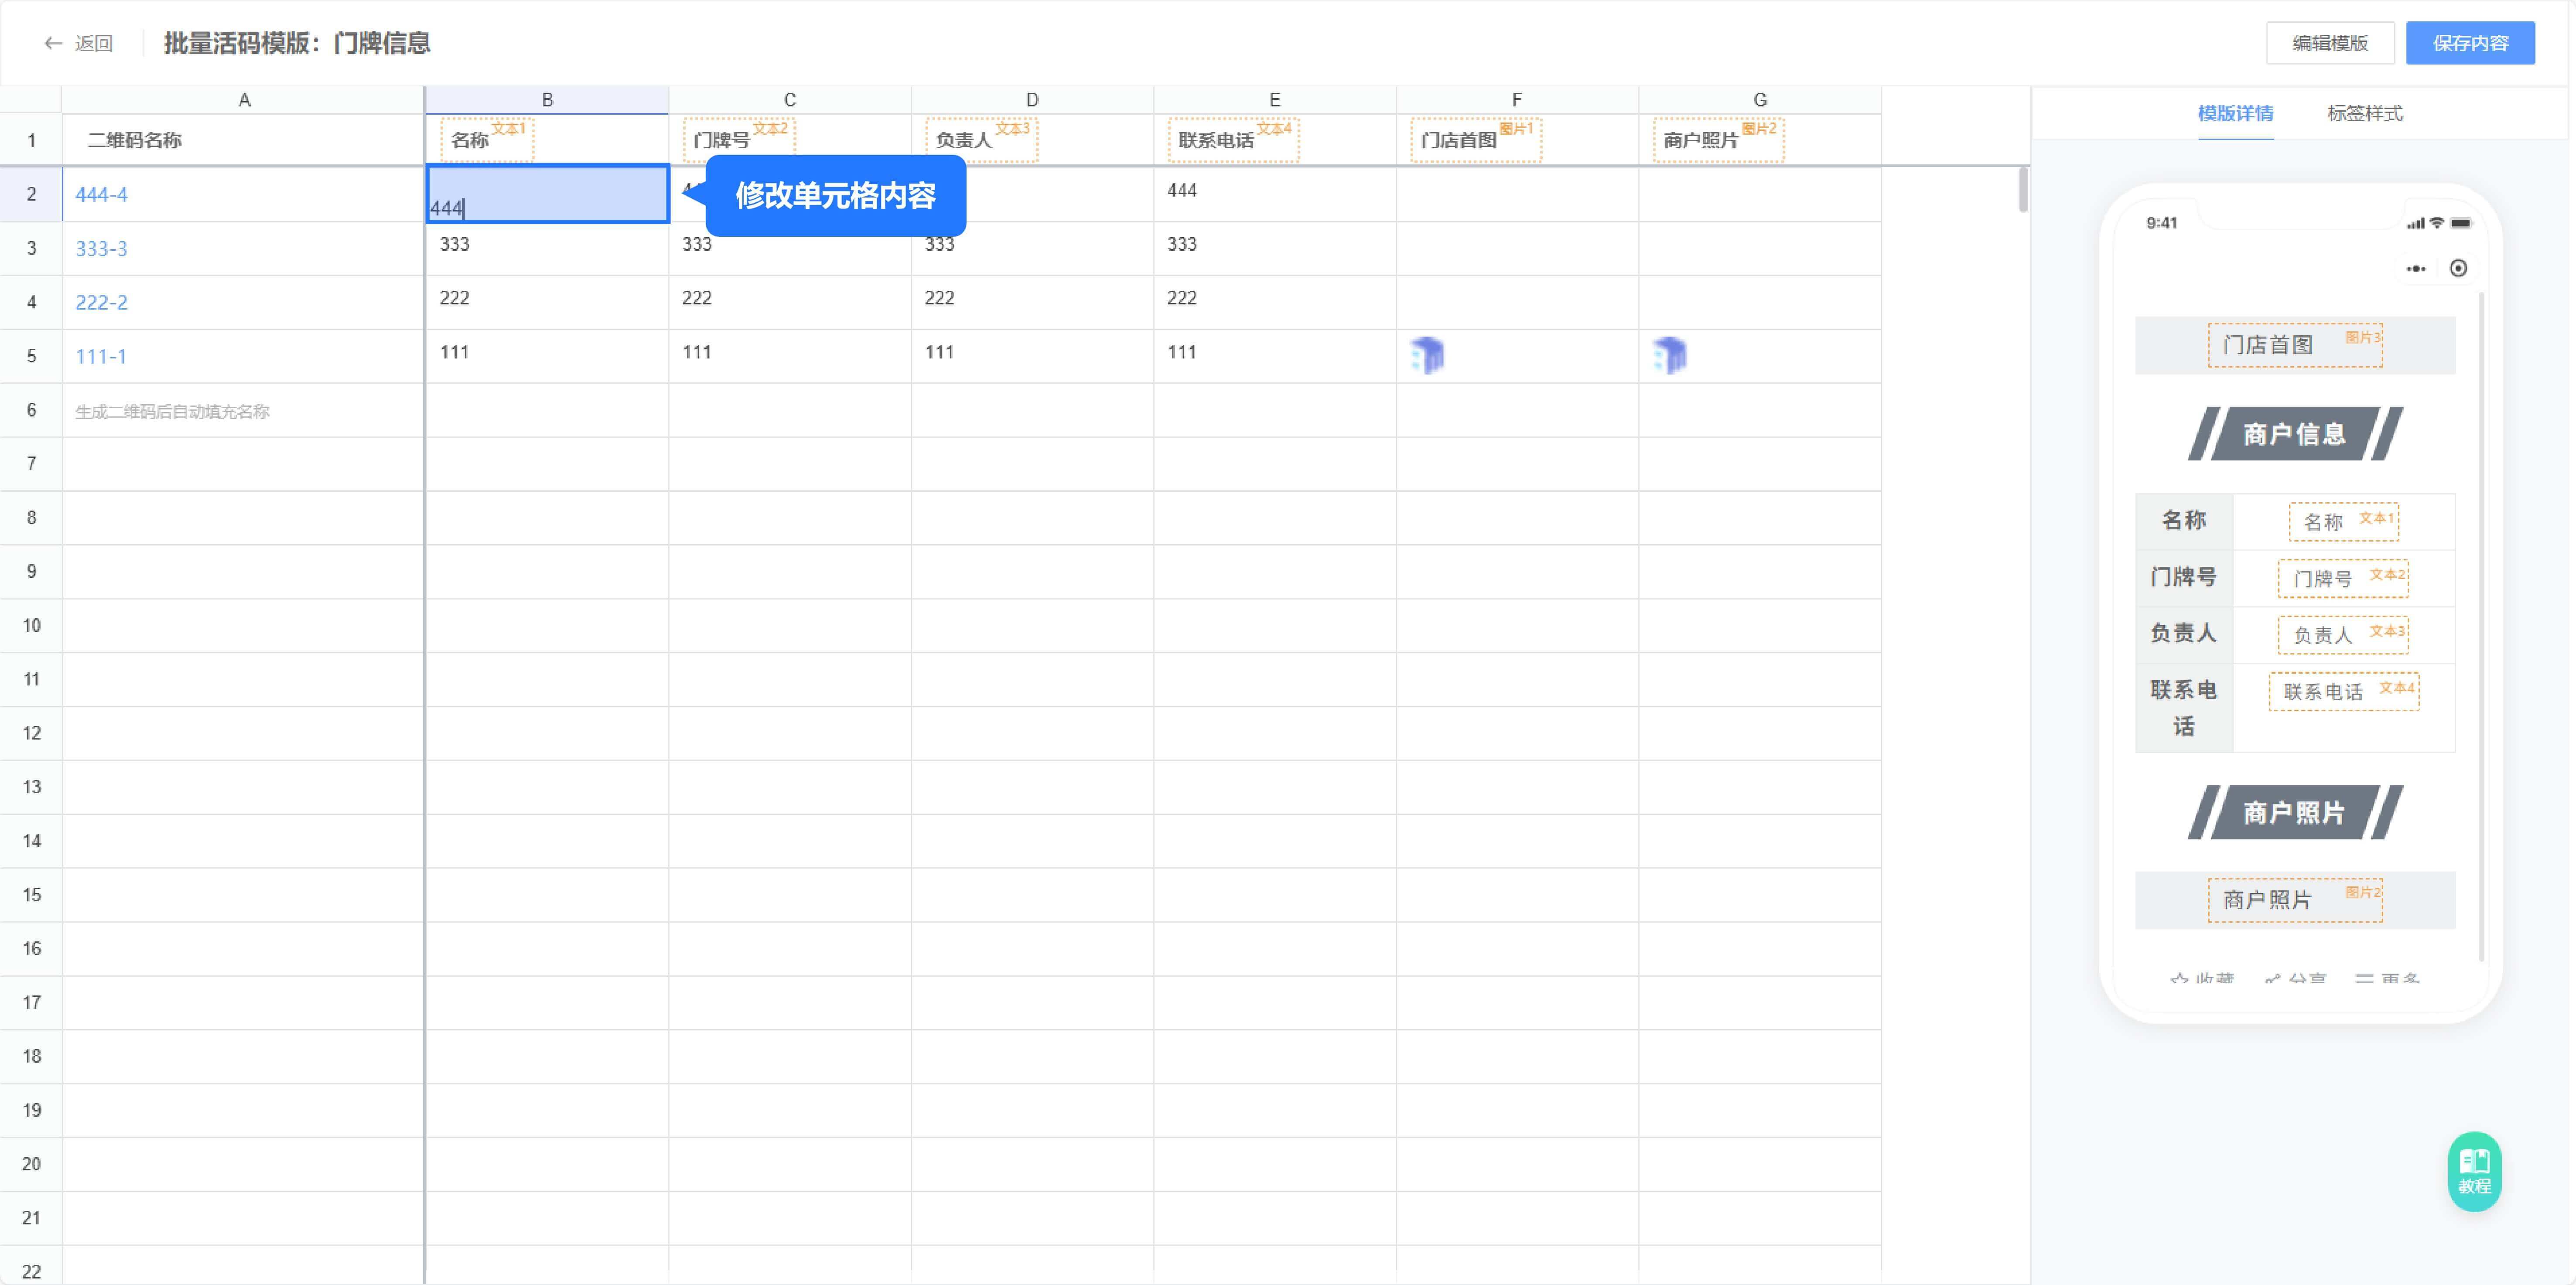Screen dimensions: 2576x1285
Task: Open the green tutorial (教程) floating icon
Action: point(2474,1171)
